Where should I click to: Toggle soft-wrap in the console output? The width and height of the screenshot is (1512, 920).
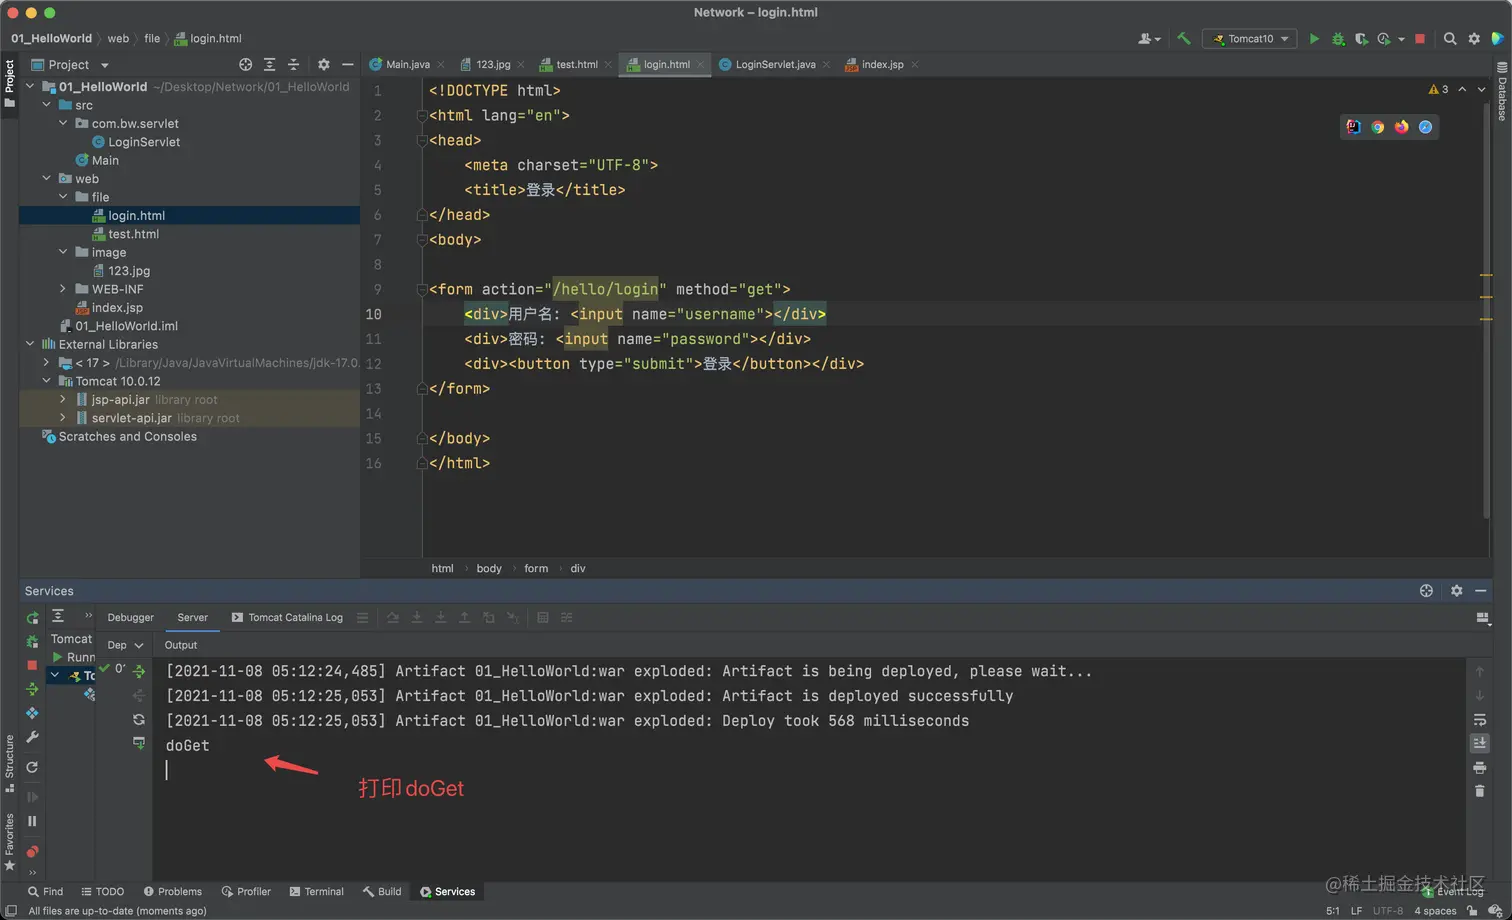tap(1480, 719)
